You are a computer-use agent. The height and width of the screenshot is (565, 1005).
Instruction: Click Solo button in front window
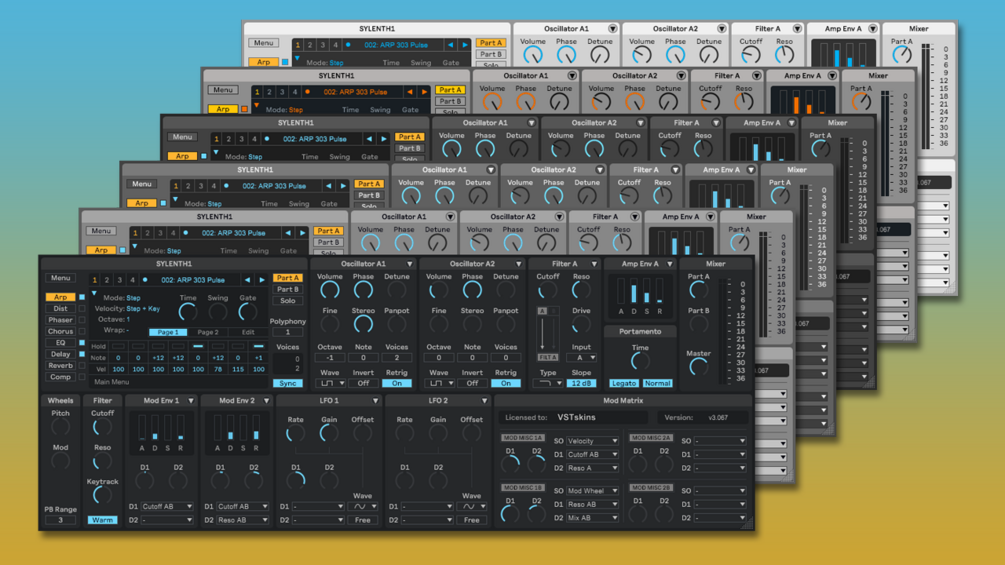(x=288, y=300)
